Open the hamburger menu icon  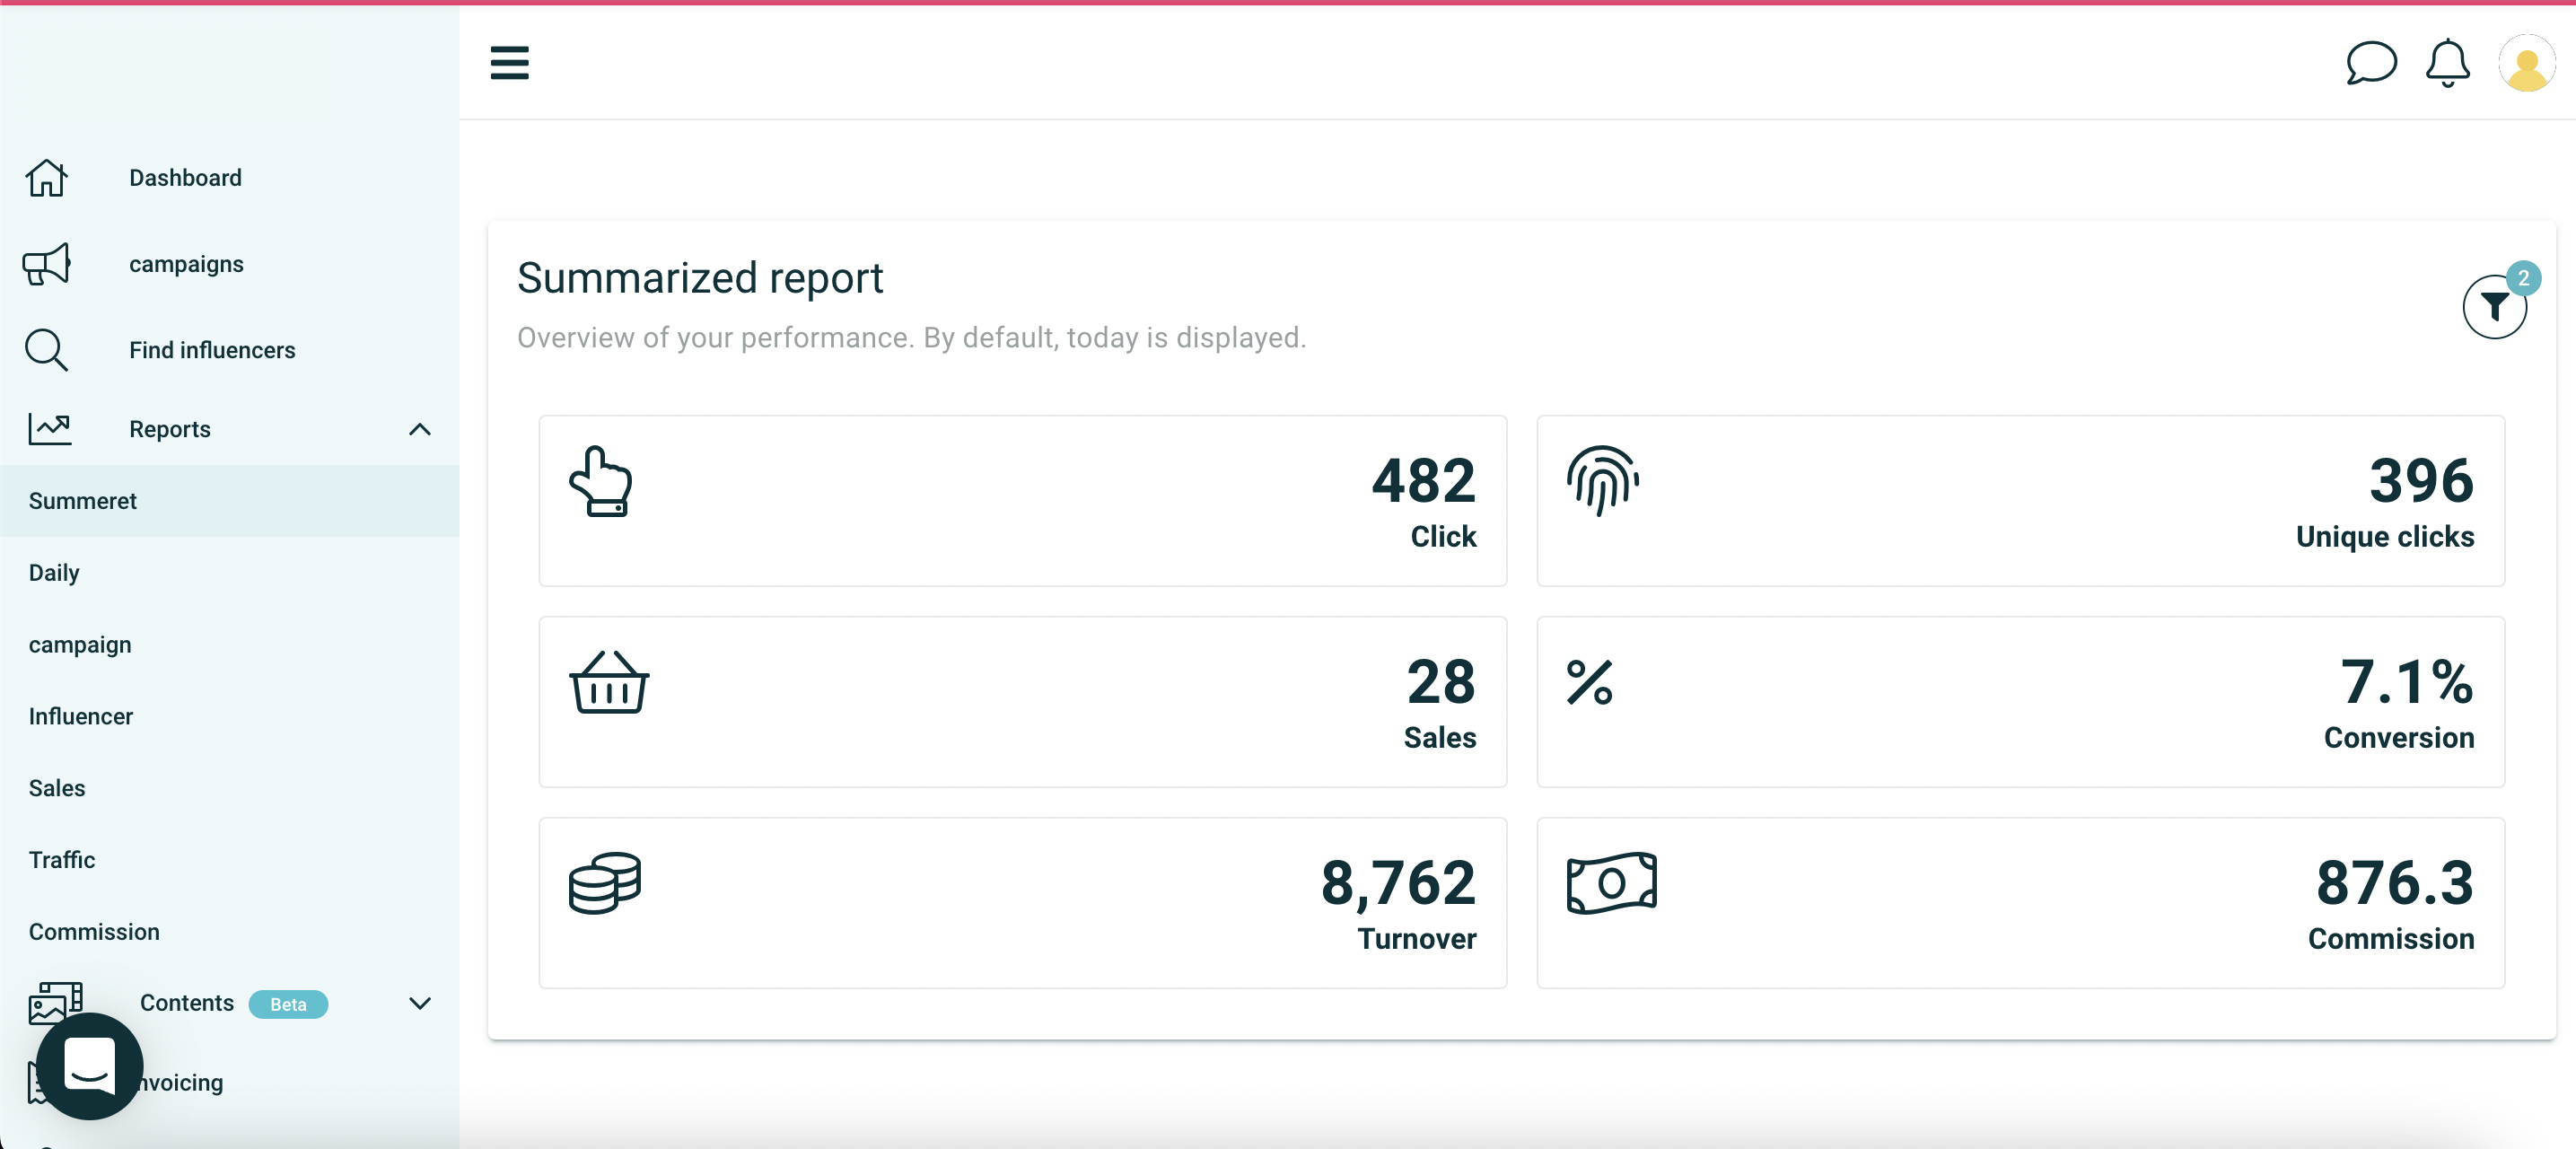tap(509, 62)
